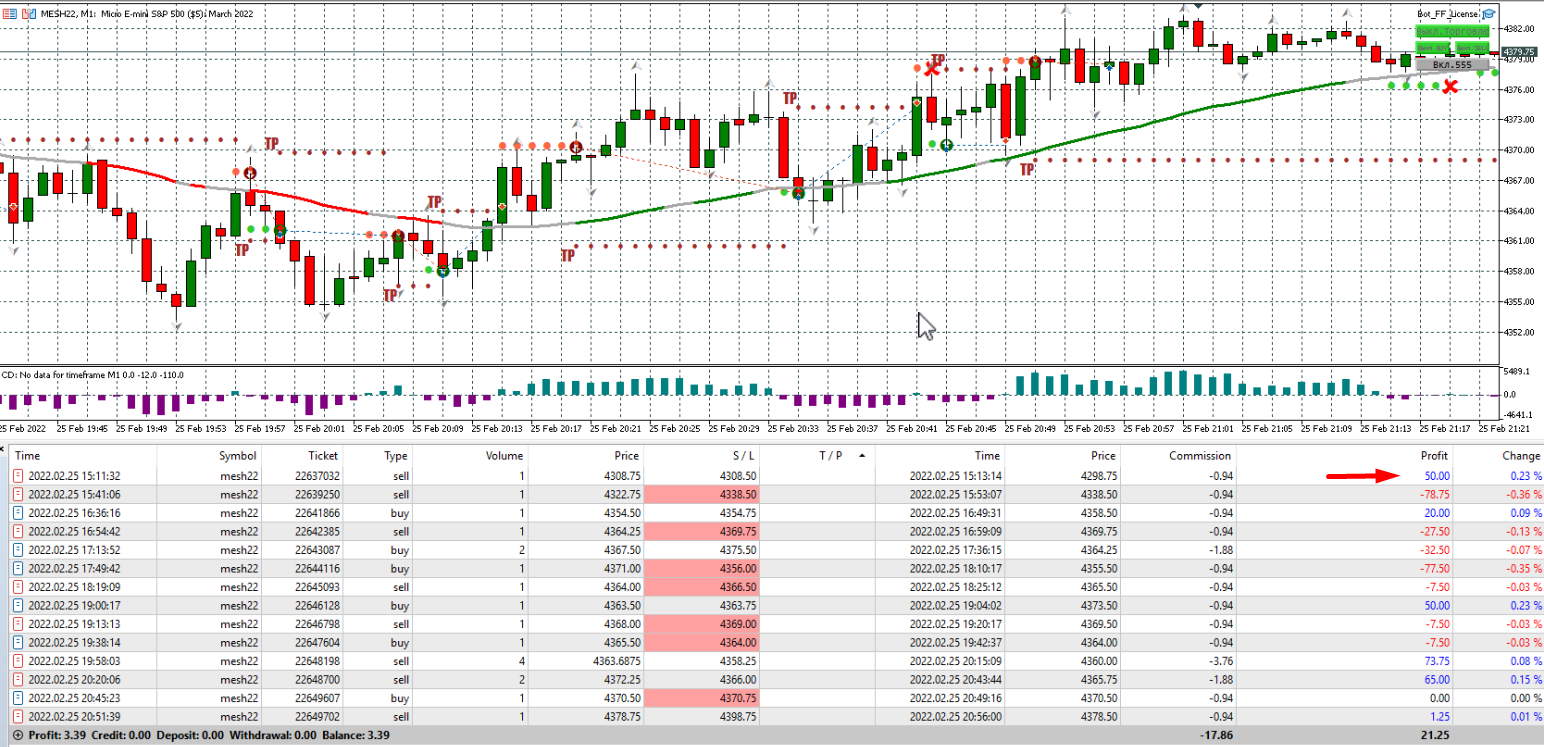The image size is (1544, 747).
Task: Click the current price label 4379.75
Action: [1518, 52]
